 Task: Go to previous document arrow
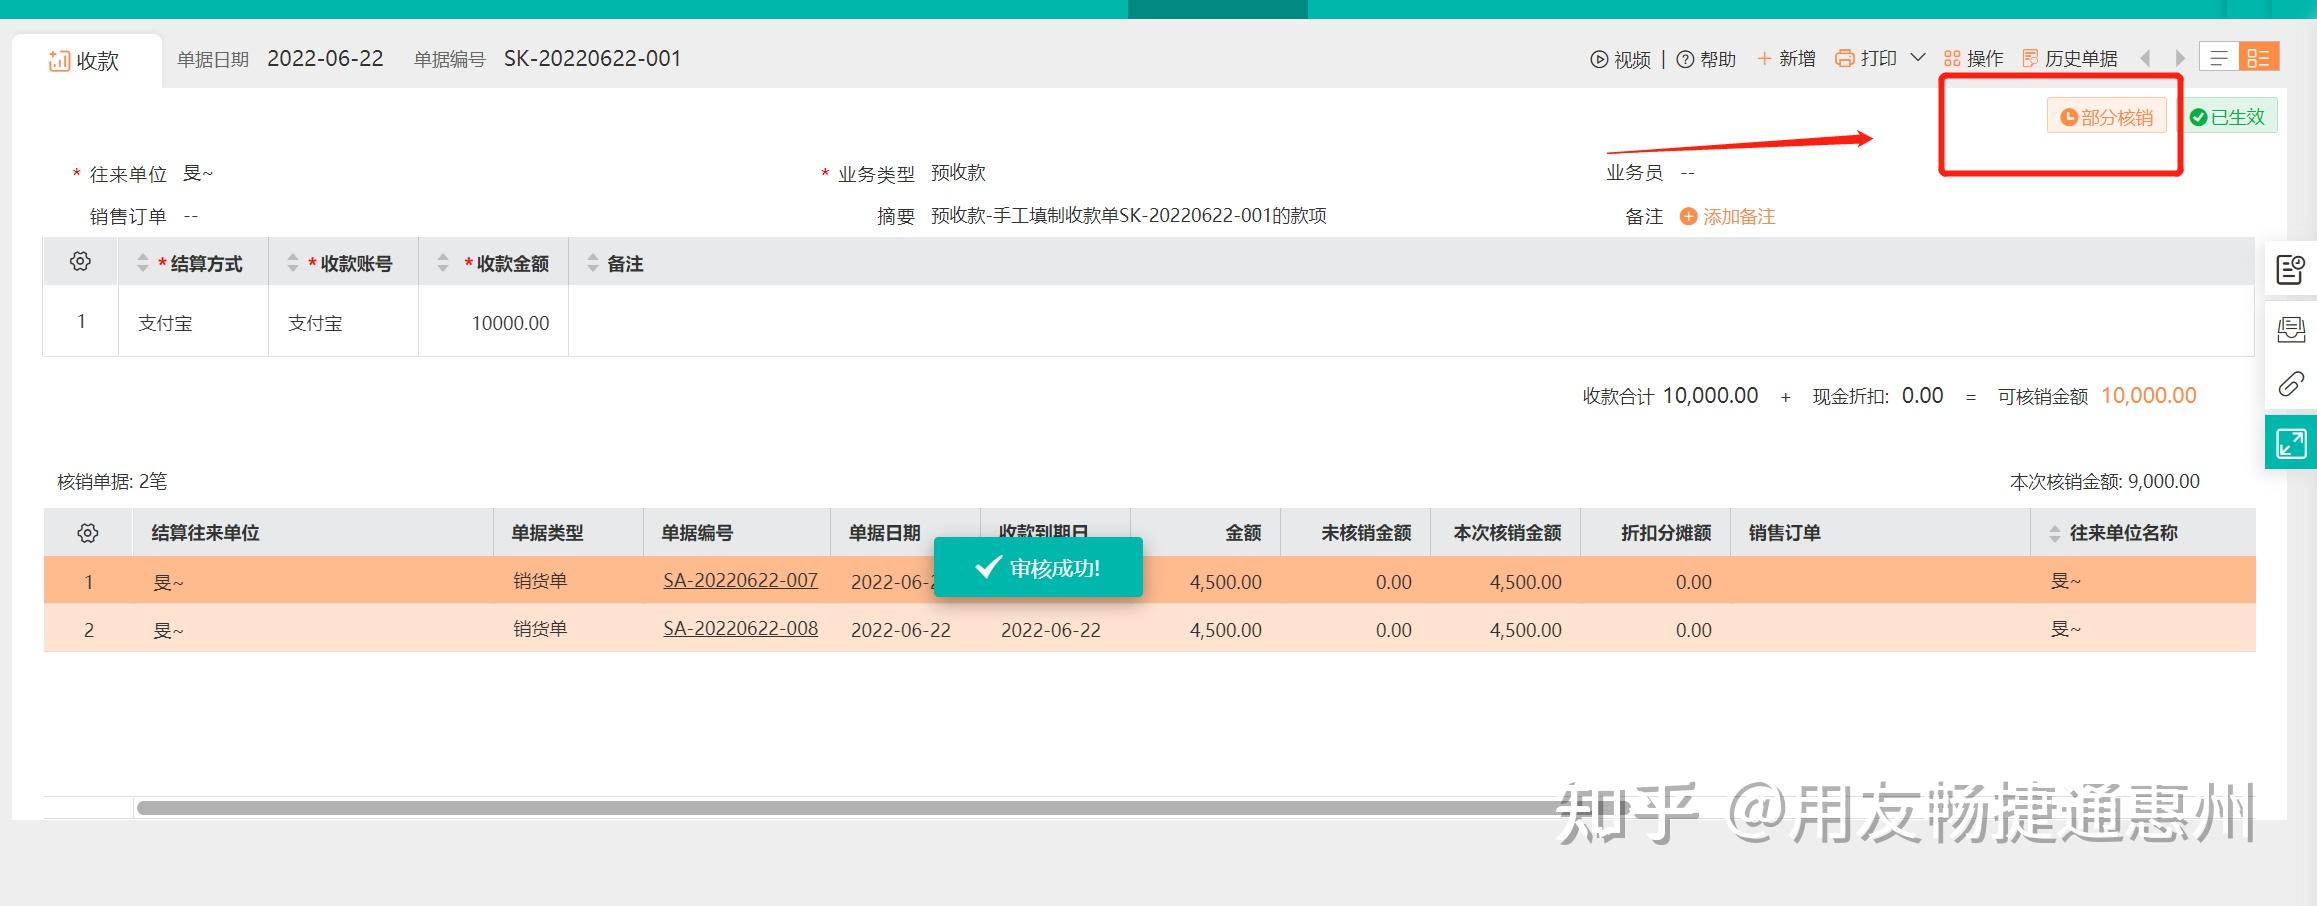click(2145, 59)
